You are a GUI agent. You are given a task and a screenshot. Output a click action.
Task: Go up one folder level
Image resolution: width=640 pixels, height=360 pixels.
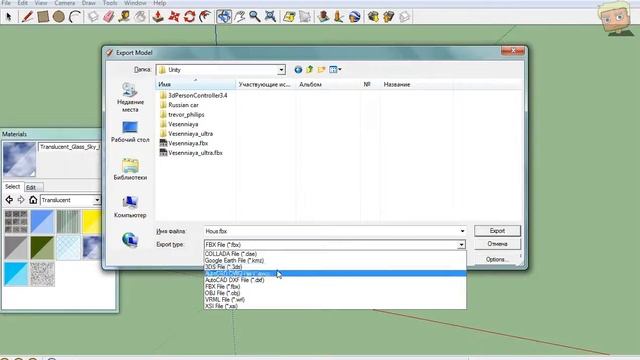[310, 70]
